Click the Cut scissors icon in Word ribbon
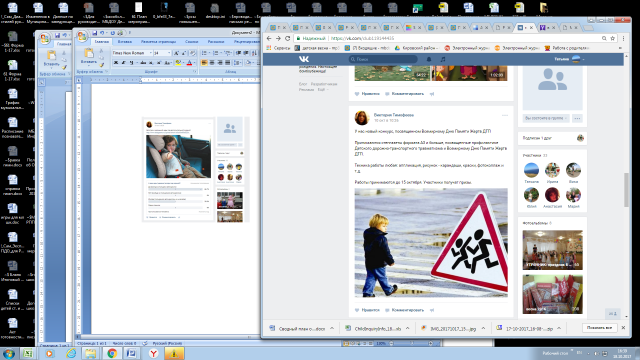 pyautogui.click(x=101, y=51)
